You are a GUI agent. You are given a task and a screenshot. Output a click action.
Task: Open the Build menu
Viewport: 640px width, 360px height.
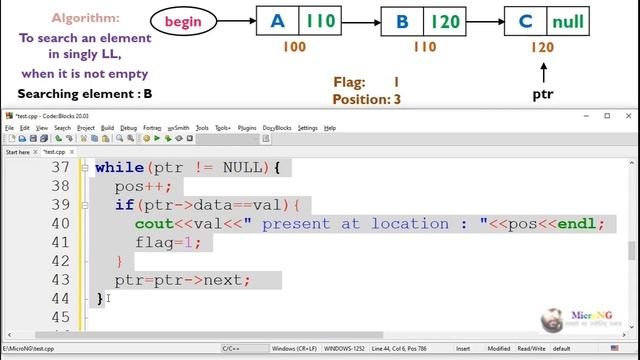coord(107,128)
